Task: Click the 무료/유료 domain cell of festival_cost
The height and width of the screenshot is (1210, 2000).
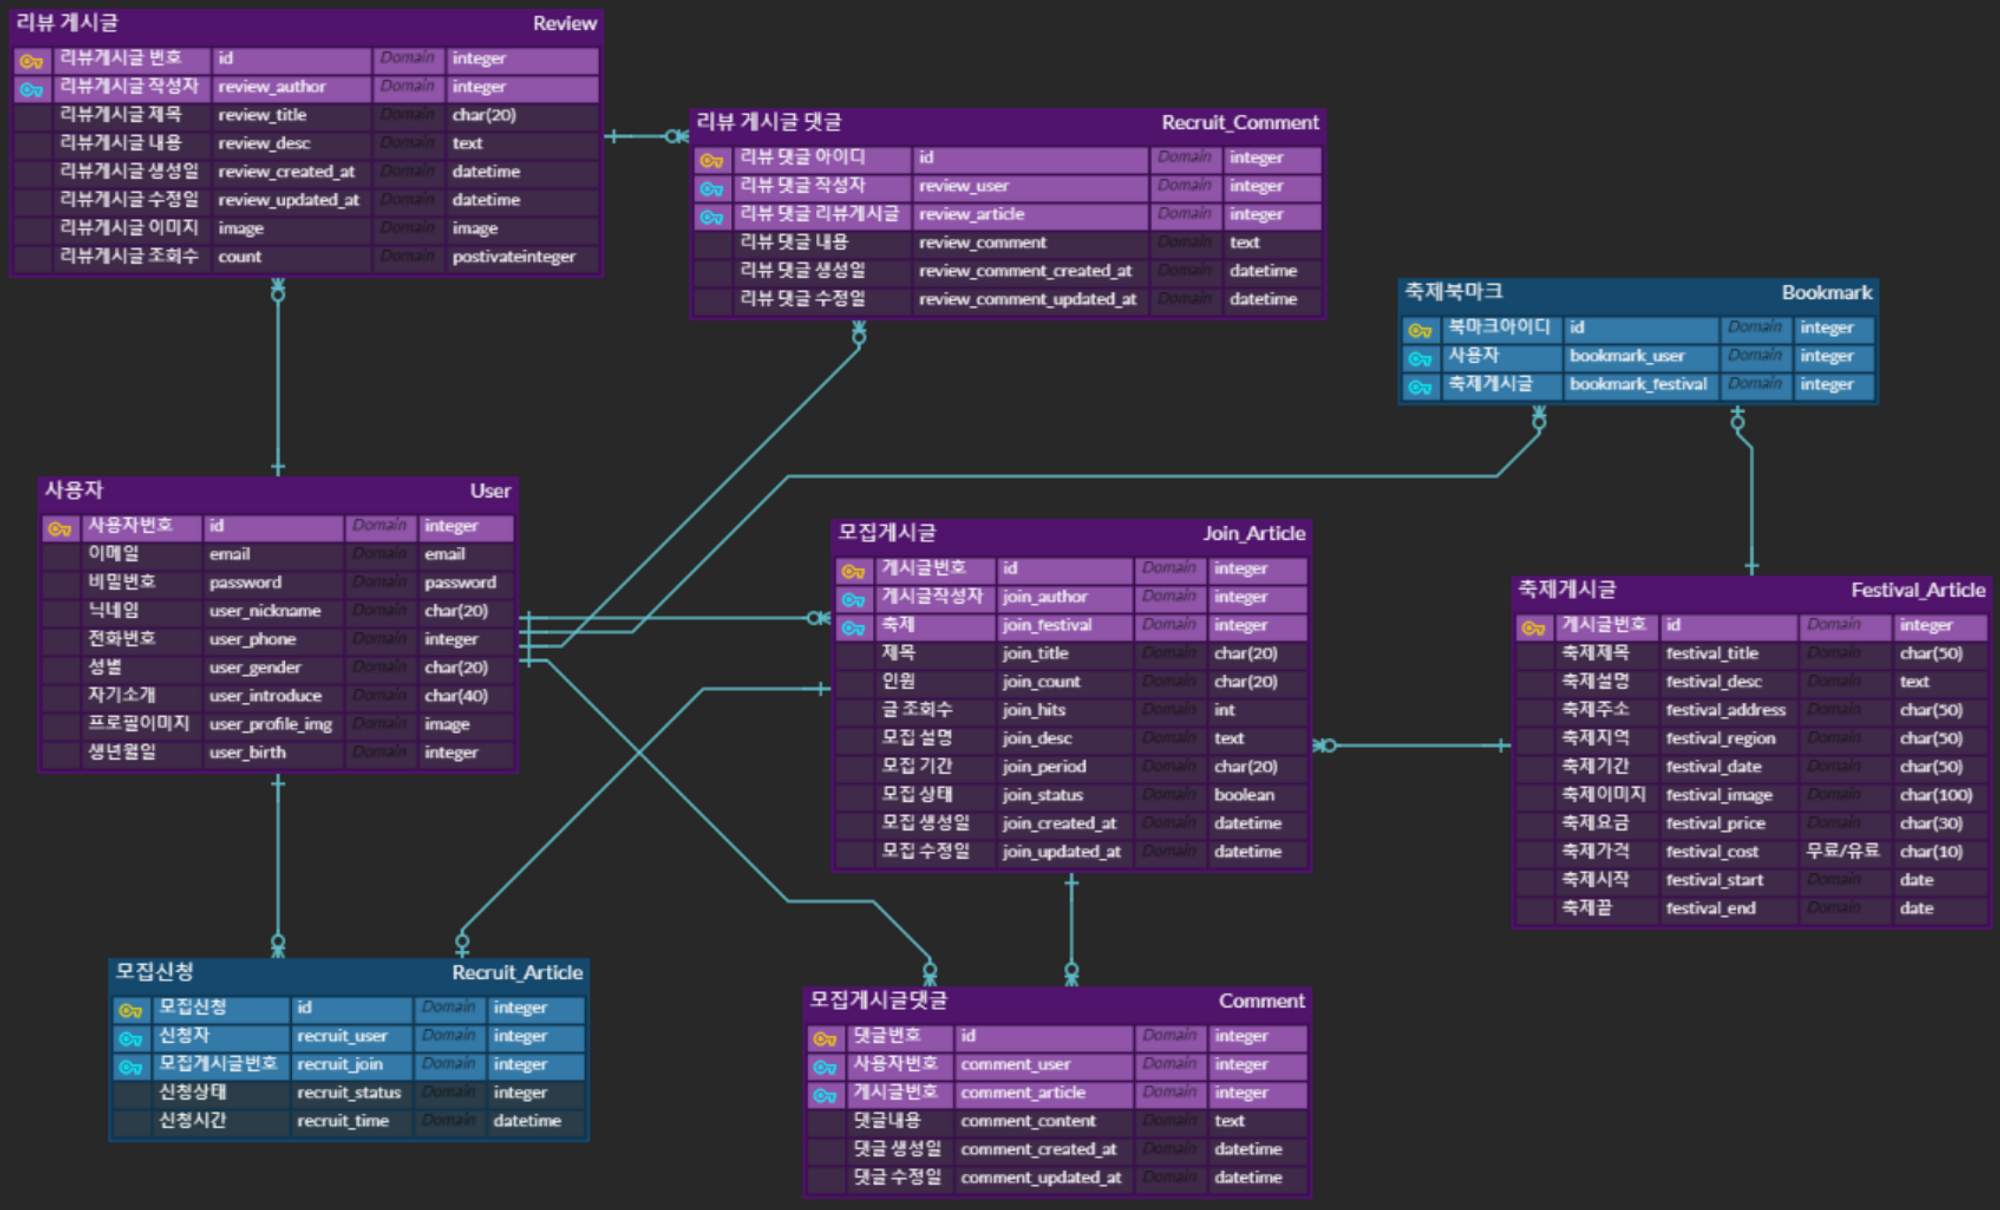Action: (1842, 851)
